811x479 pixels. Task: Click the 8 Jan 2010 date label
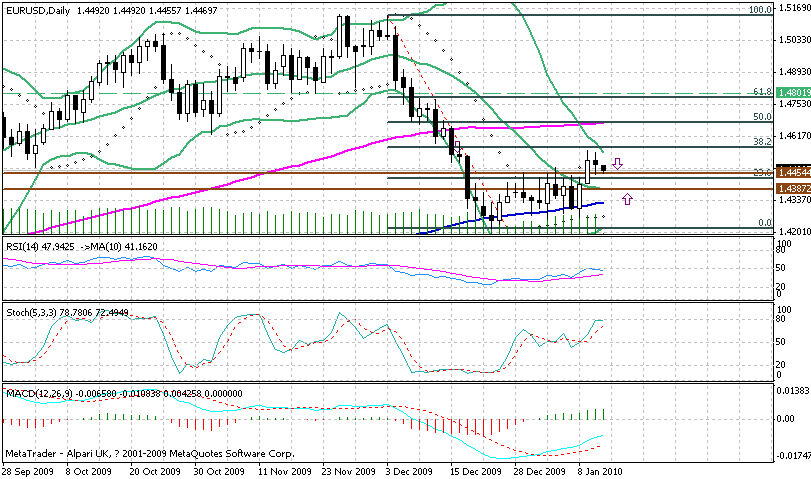pyautogui.click(x=600, y=471)
